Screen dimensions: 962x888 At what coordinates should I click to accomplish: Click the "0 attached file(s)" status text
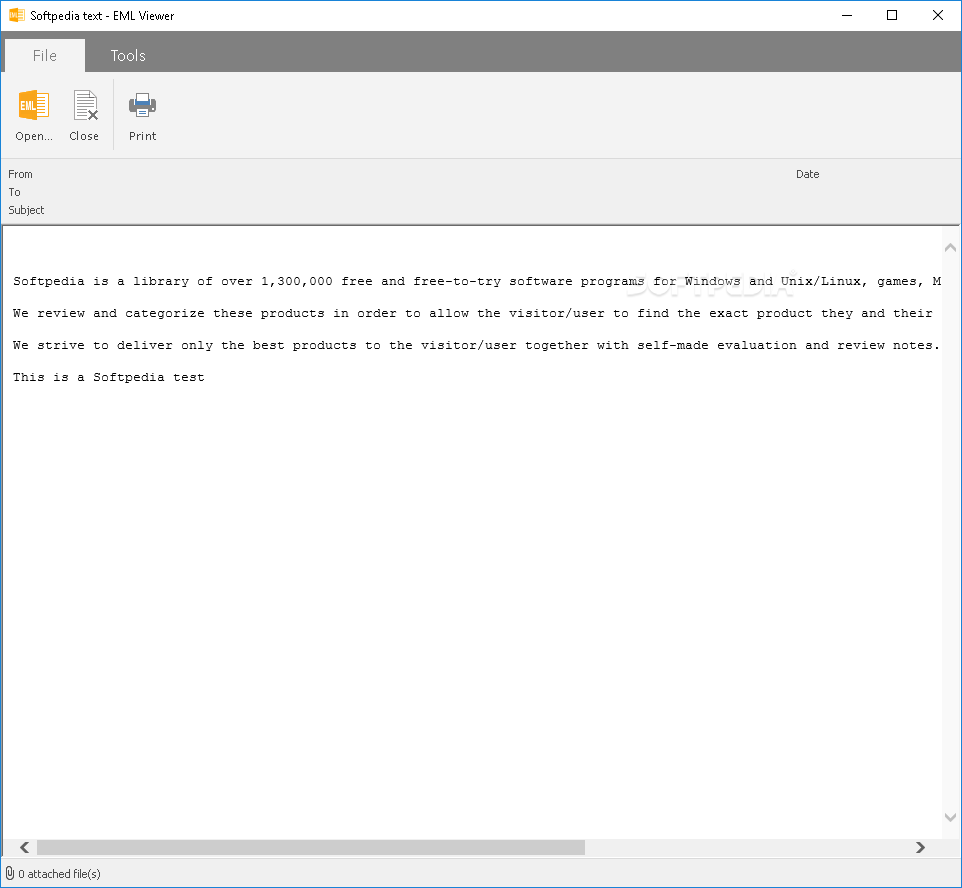60,874
